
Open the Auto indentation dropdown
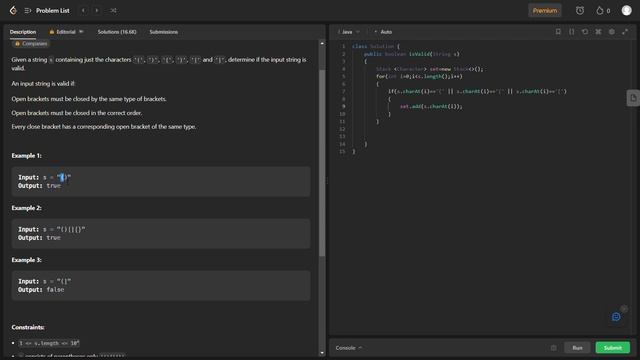(x=383, y=32)
